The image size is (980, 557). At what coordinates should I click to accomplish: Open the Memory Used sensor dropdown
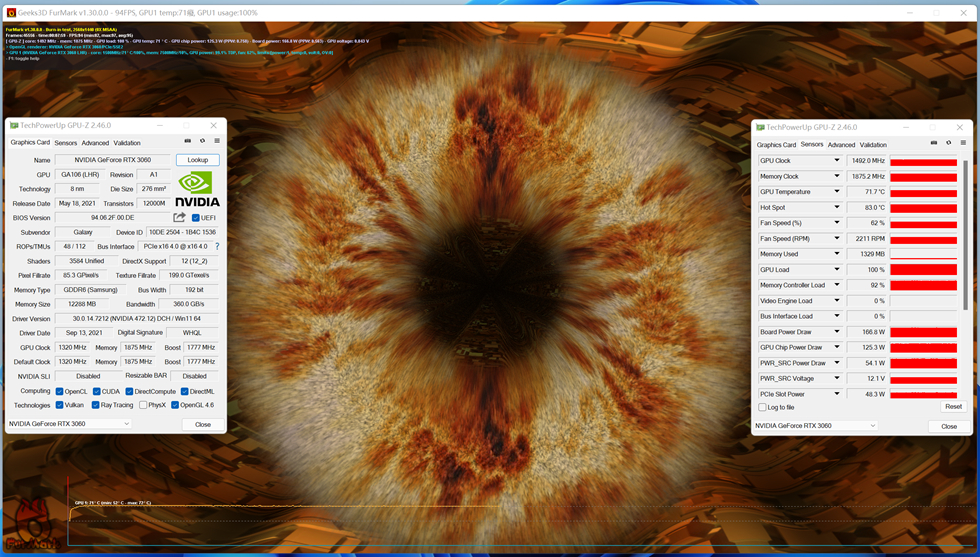click(x=836, y=254)
